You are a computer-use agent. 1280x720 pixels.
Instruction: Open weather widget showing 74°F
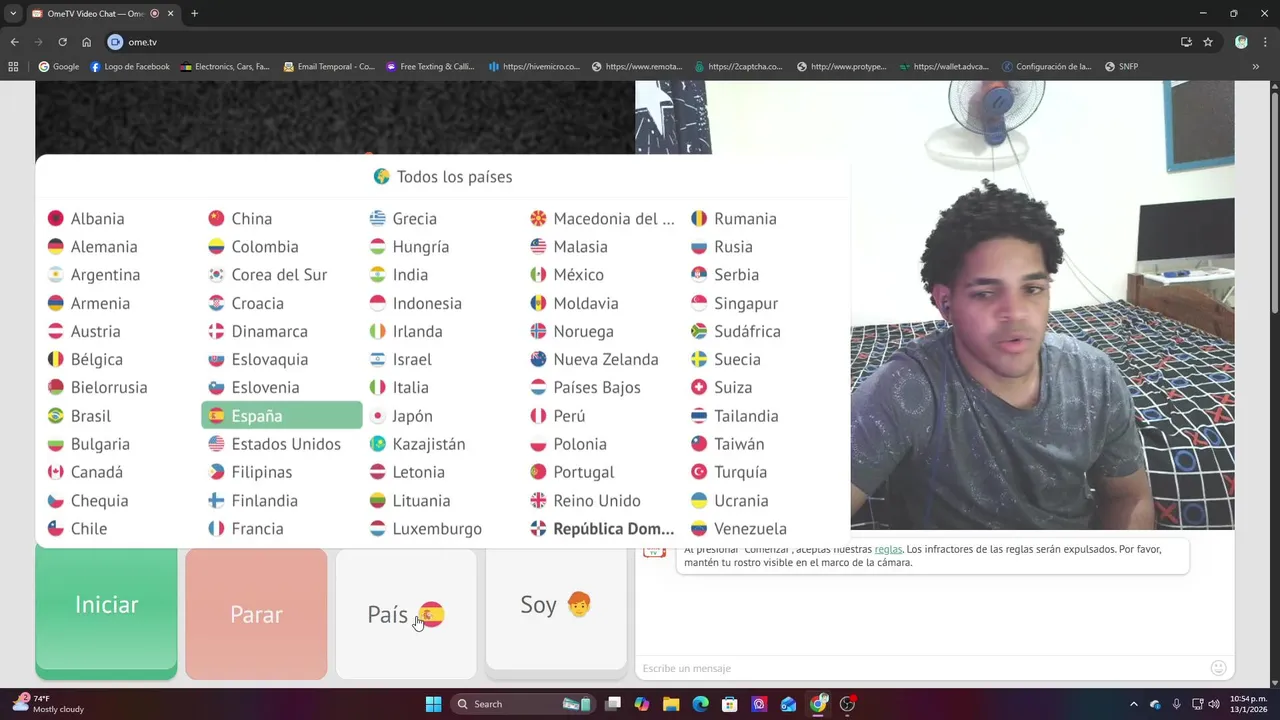(x=48, y=704)
